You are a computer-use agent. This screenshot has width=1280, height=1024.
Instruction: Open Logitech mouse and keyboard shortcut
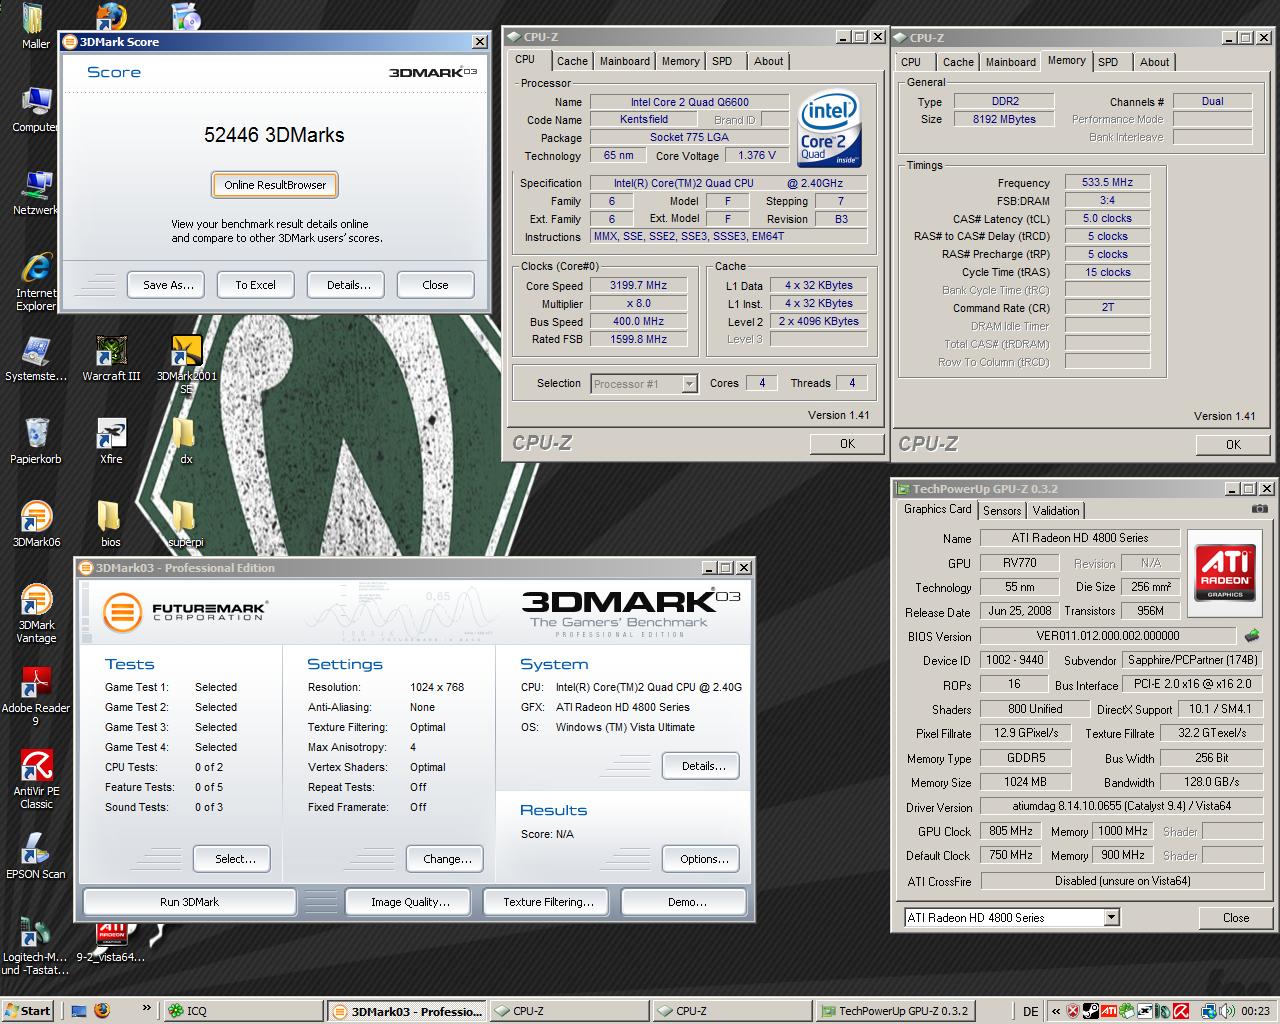pyautogui.click(x=36, y=946)
